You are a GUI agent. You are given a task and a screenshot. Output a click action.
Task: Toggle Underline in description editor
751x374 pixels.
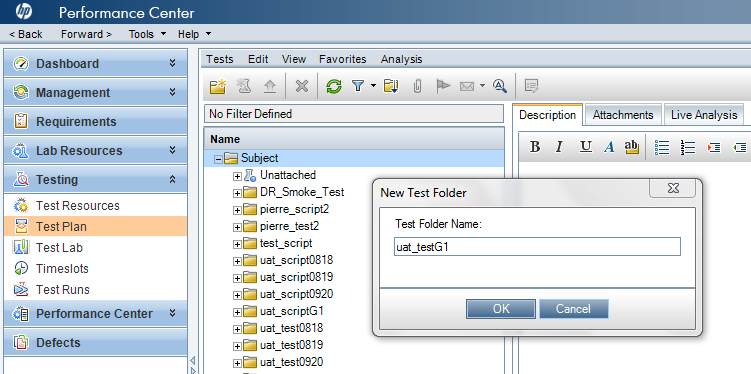585,147
